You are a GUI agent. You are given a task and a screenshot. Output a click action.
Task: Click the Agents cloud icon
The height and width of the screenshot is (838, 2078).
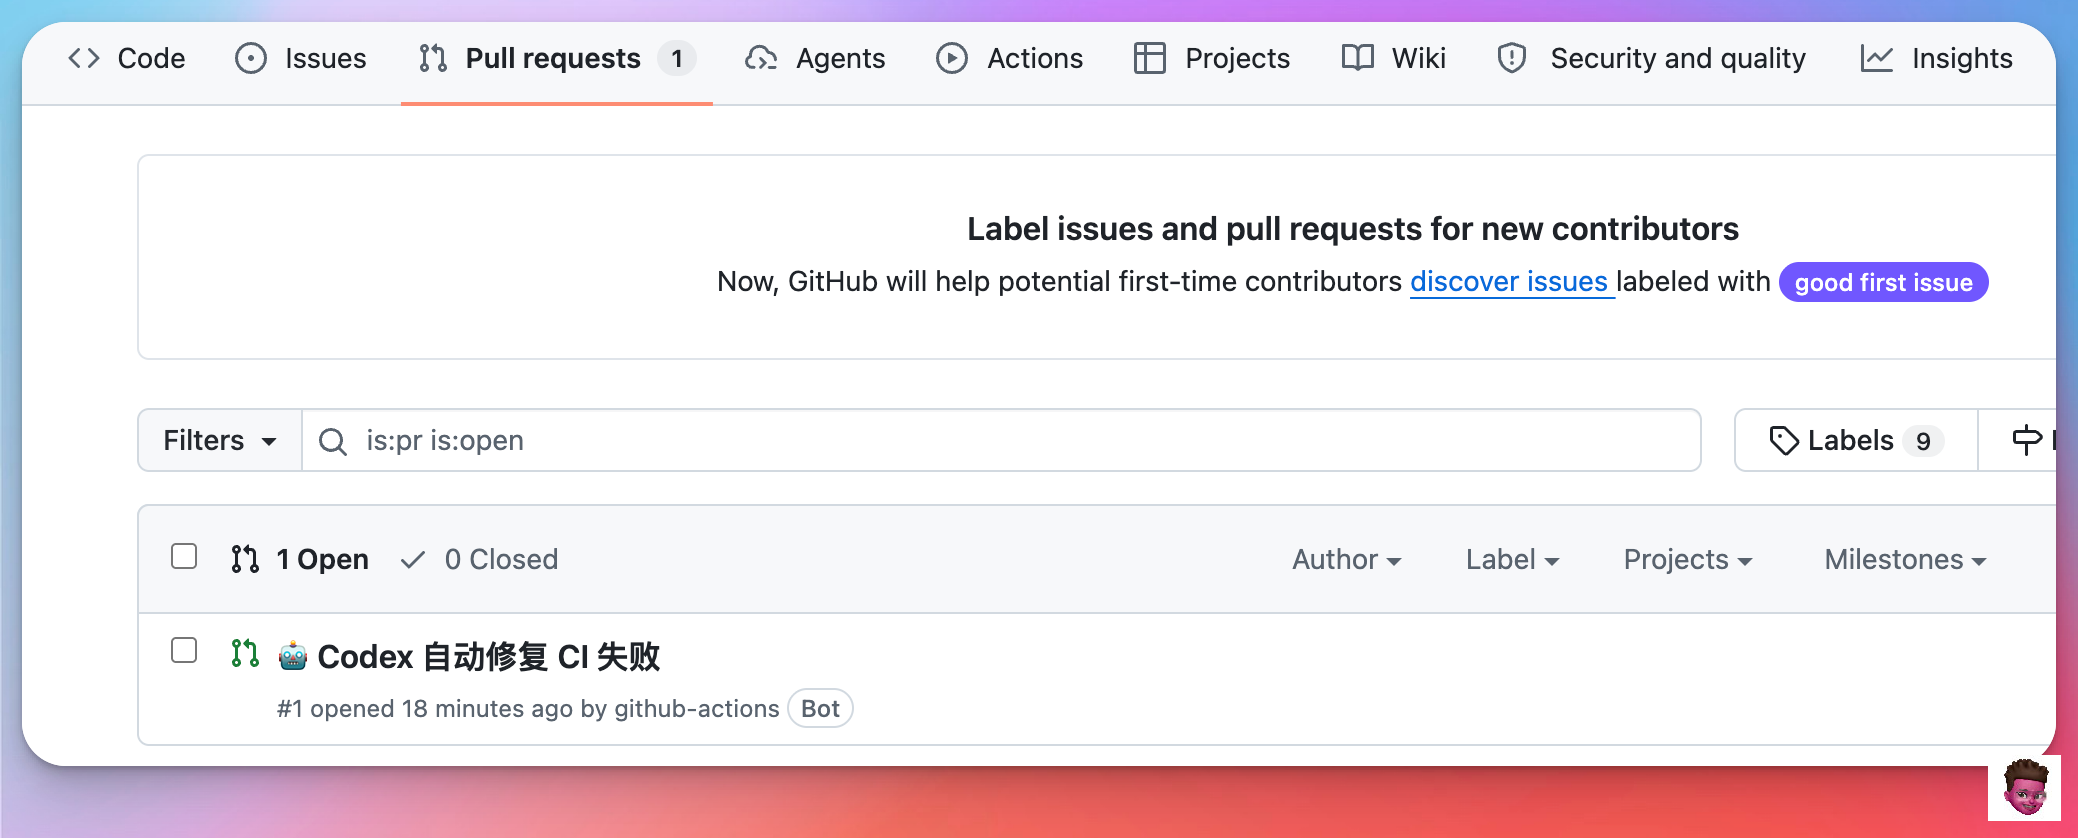761,58
